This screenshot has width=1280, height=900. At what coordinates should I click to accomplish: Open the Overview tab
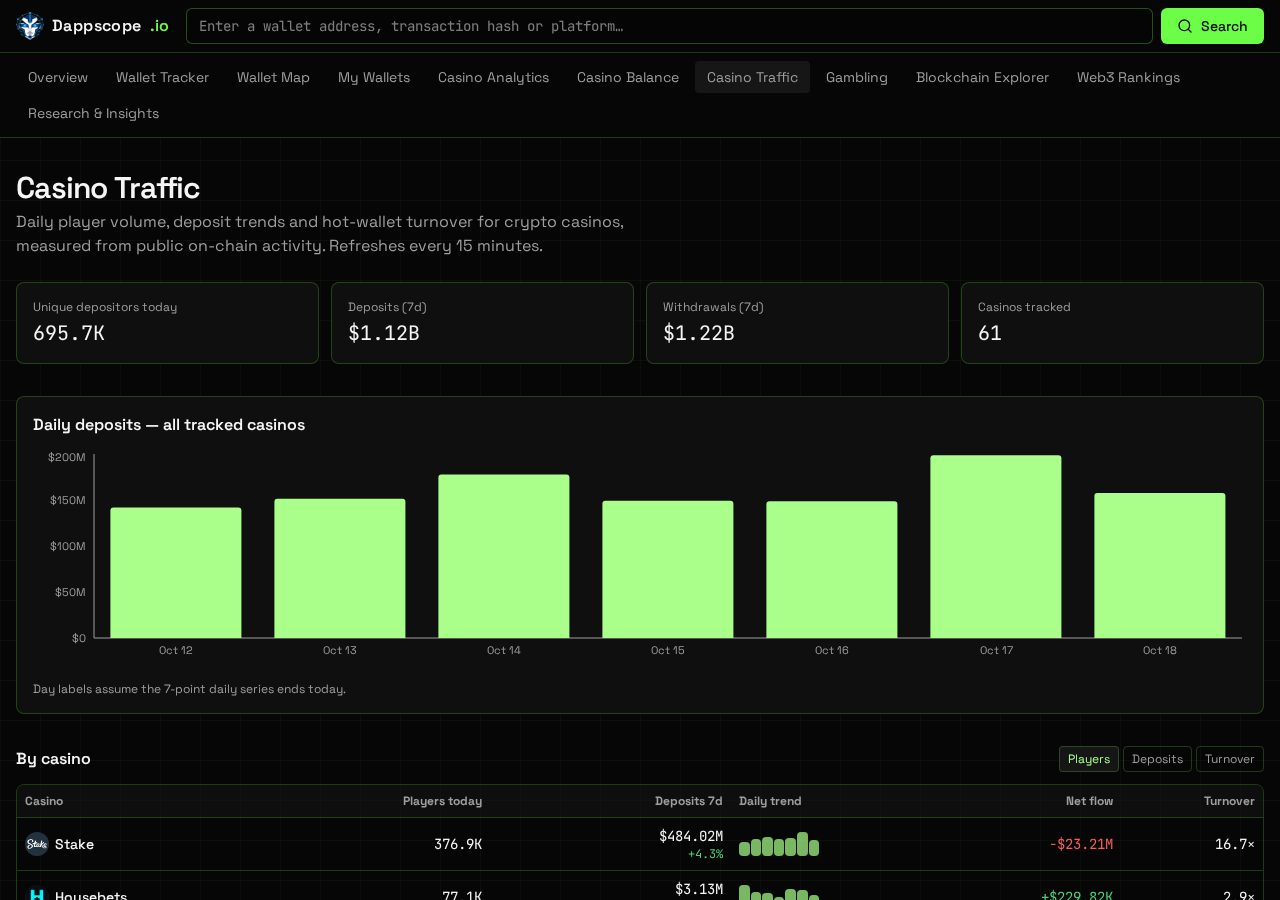coord(58,77)
